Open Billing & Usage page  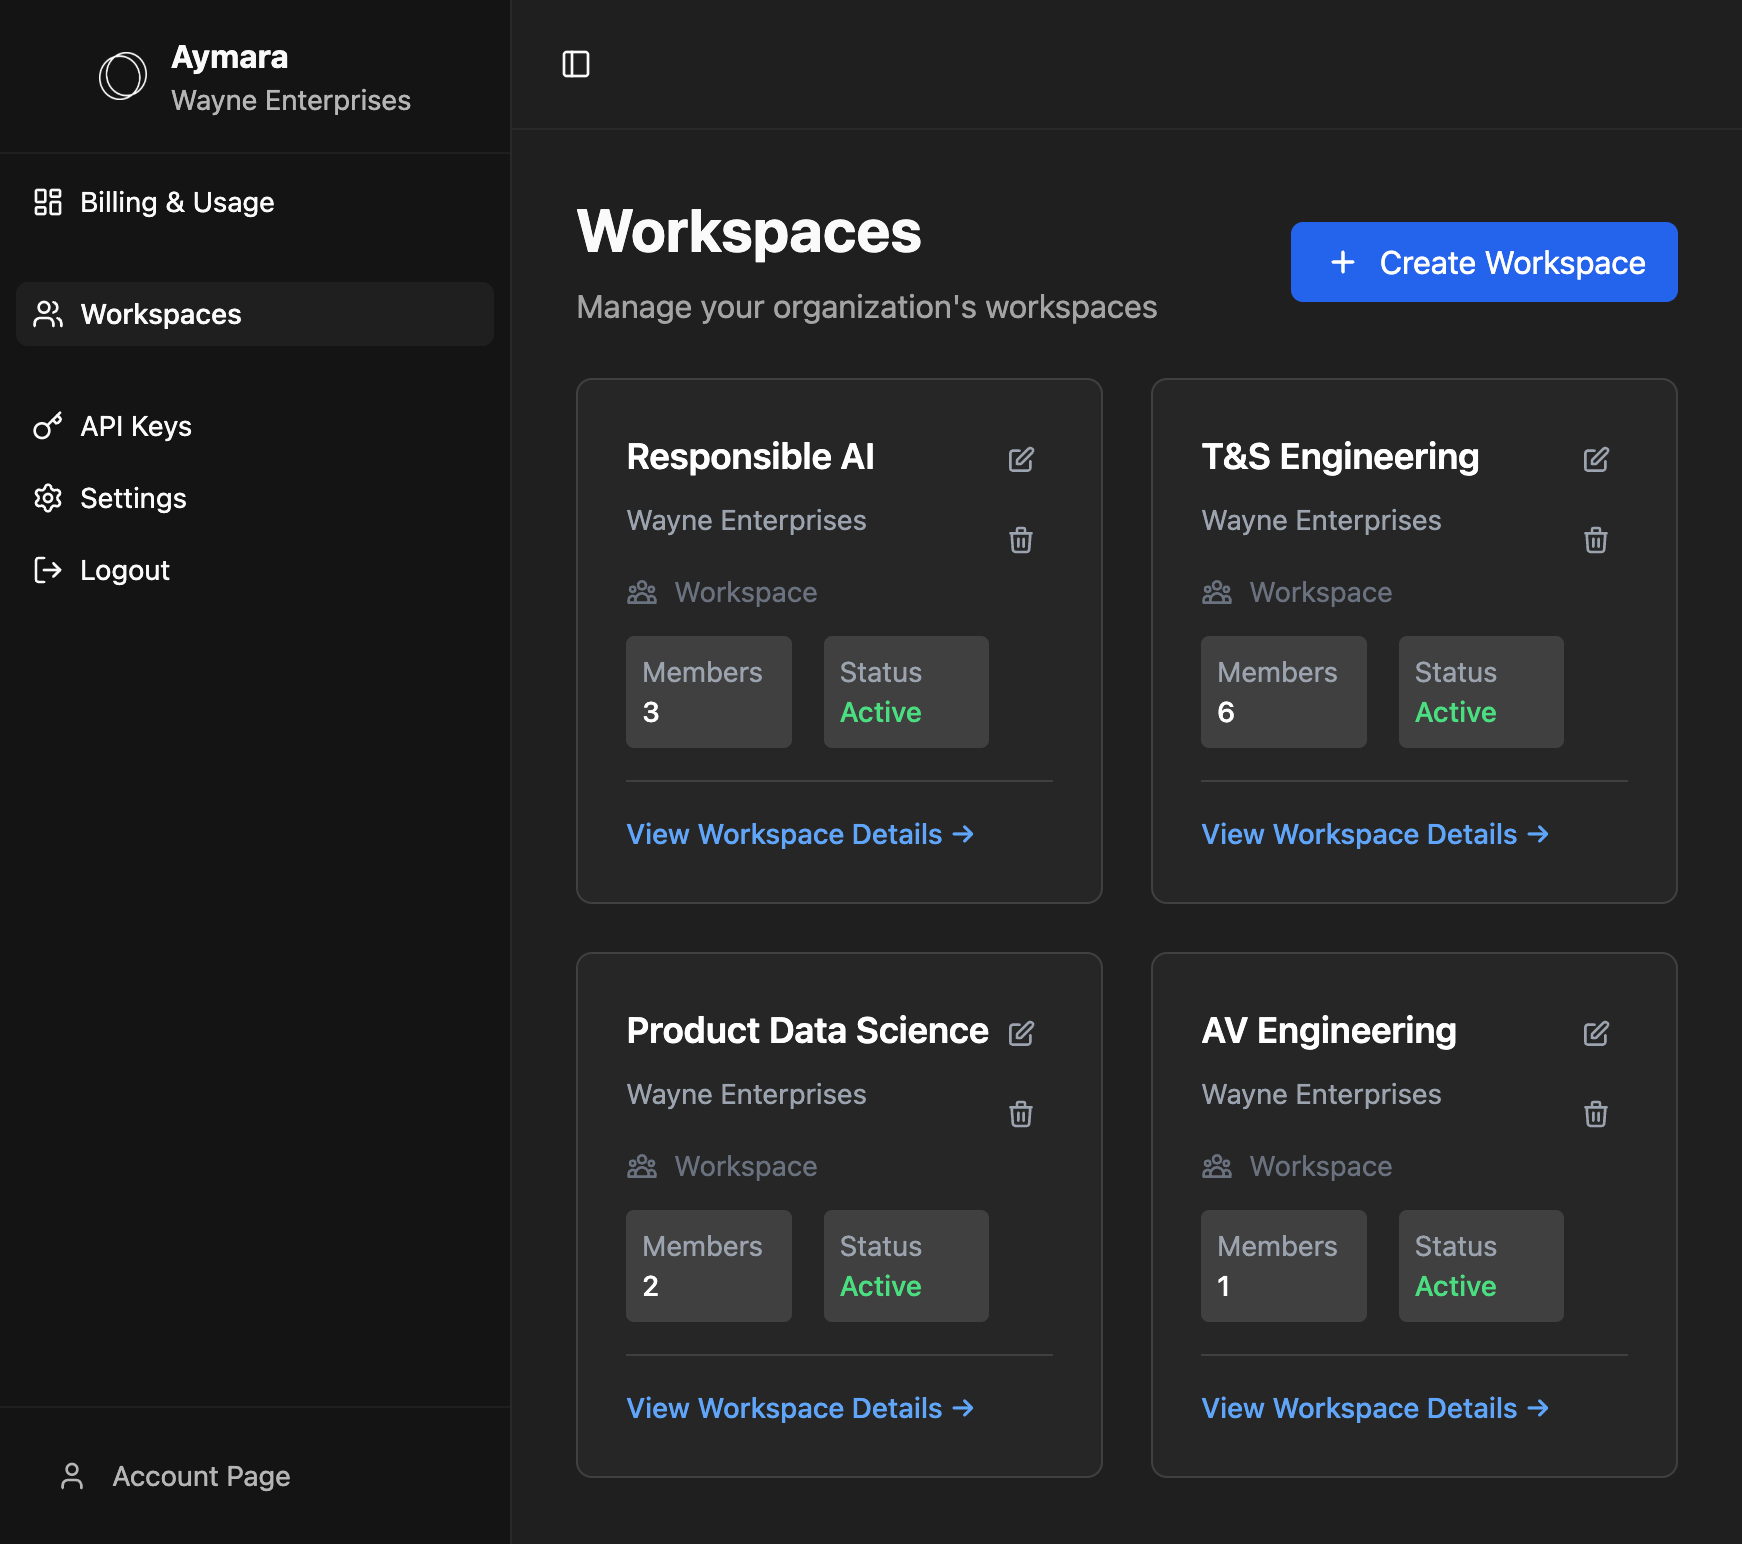[255, 202]
